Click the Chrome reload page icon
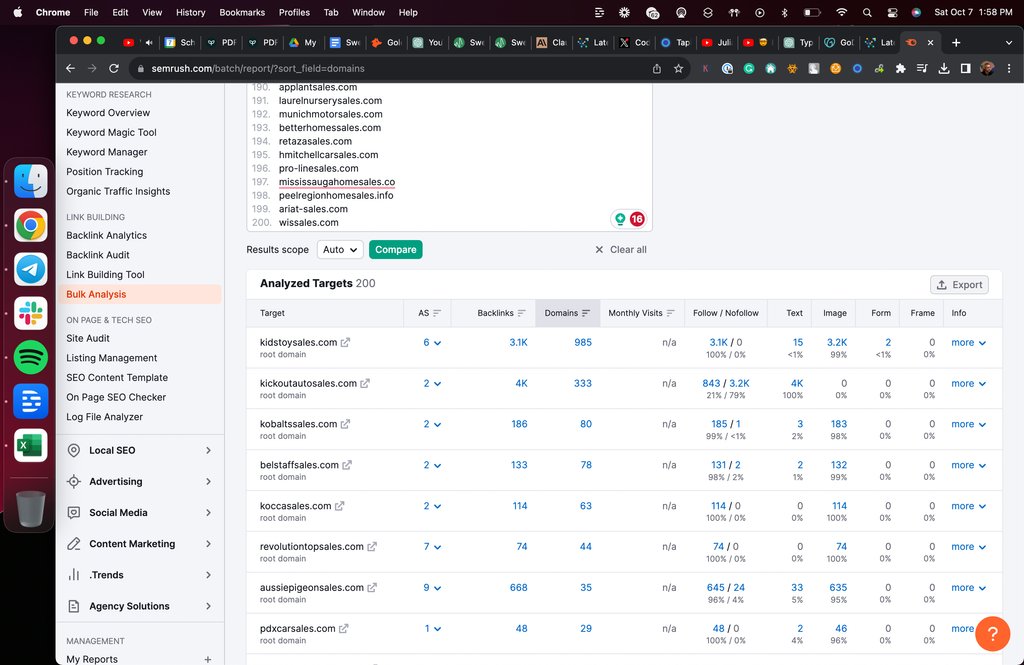This screenshot has height=665, width=1024. 114,69
